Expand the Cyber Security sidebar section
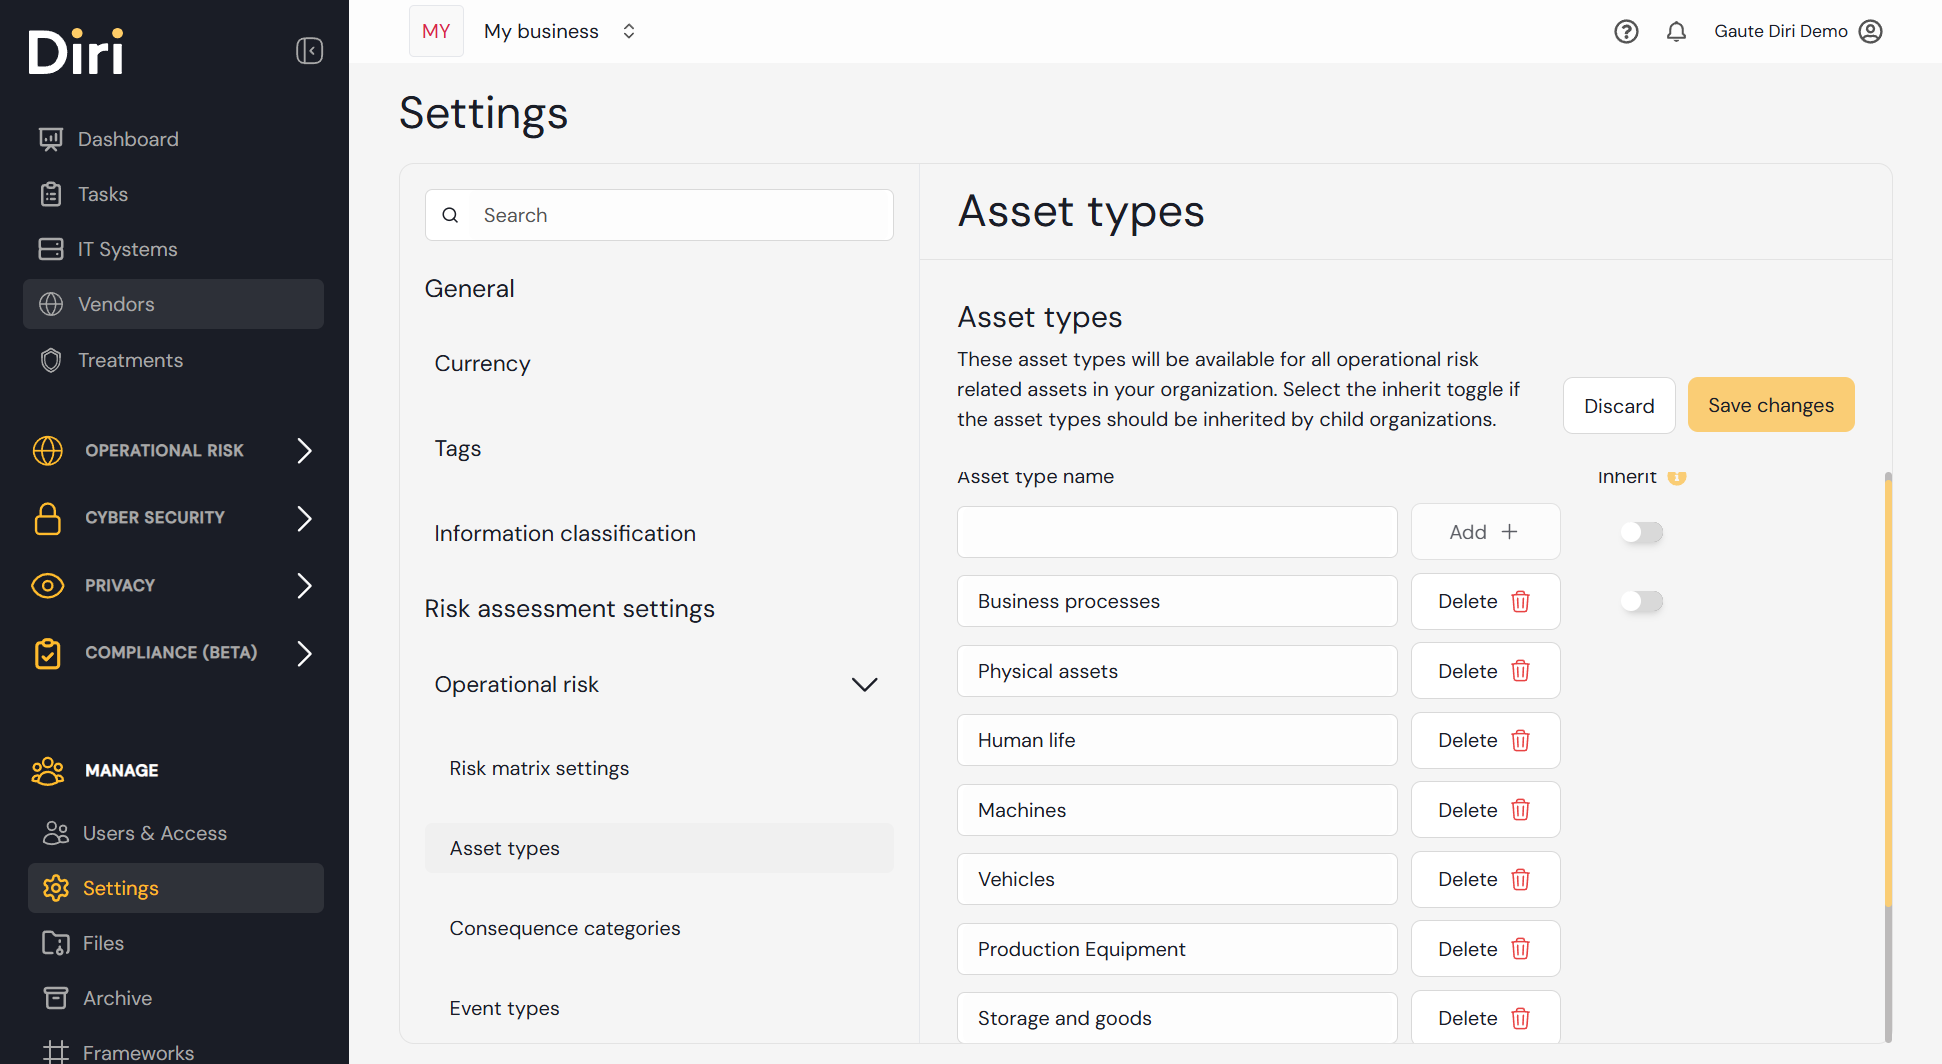The height and width of the screenshot is (1064, 1942). (x=304, y=518)
